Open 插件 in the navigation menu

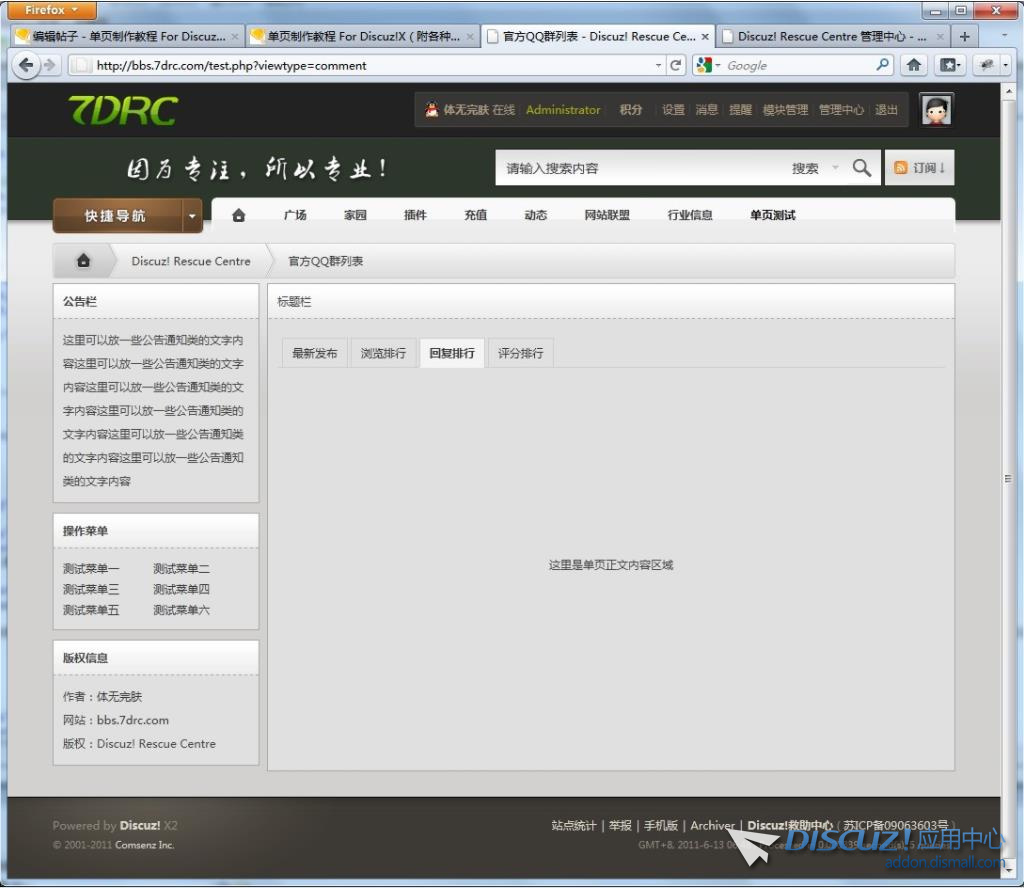click(x=415, y=215)
